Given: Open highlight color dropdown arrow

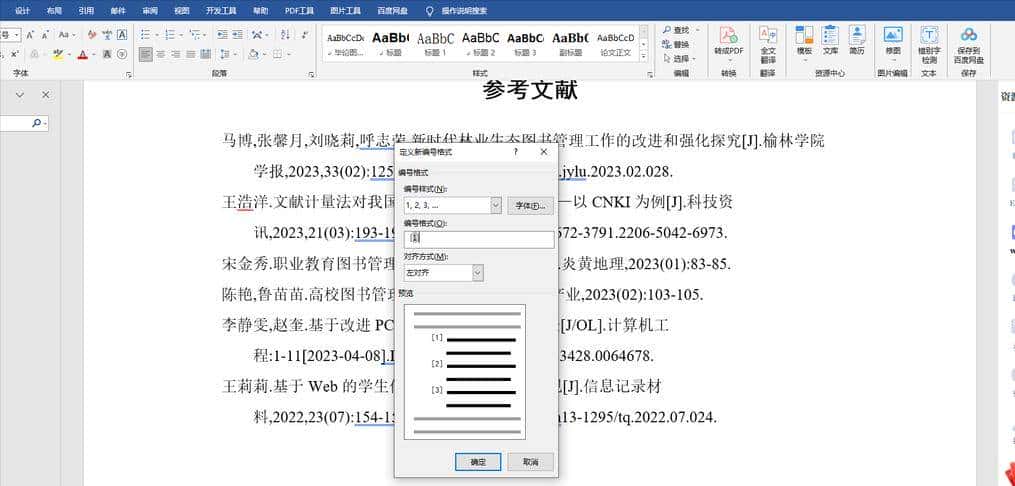Looking at the screenshot, I should (x=69, y=54).
